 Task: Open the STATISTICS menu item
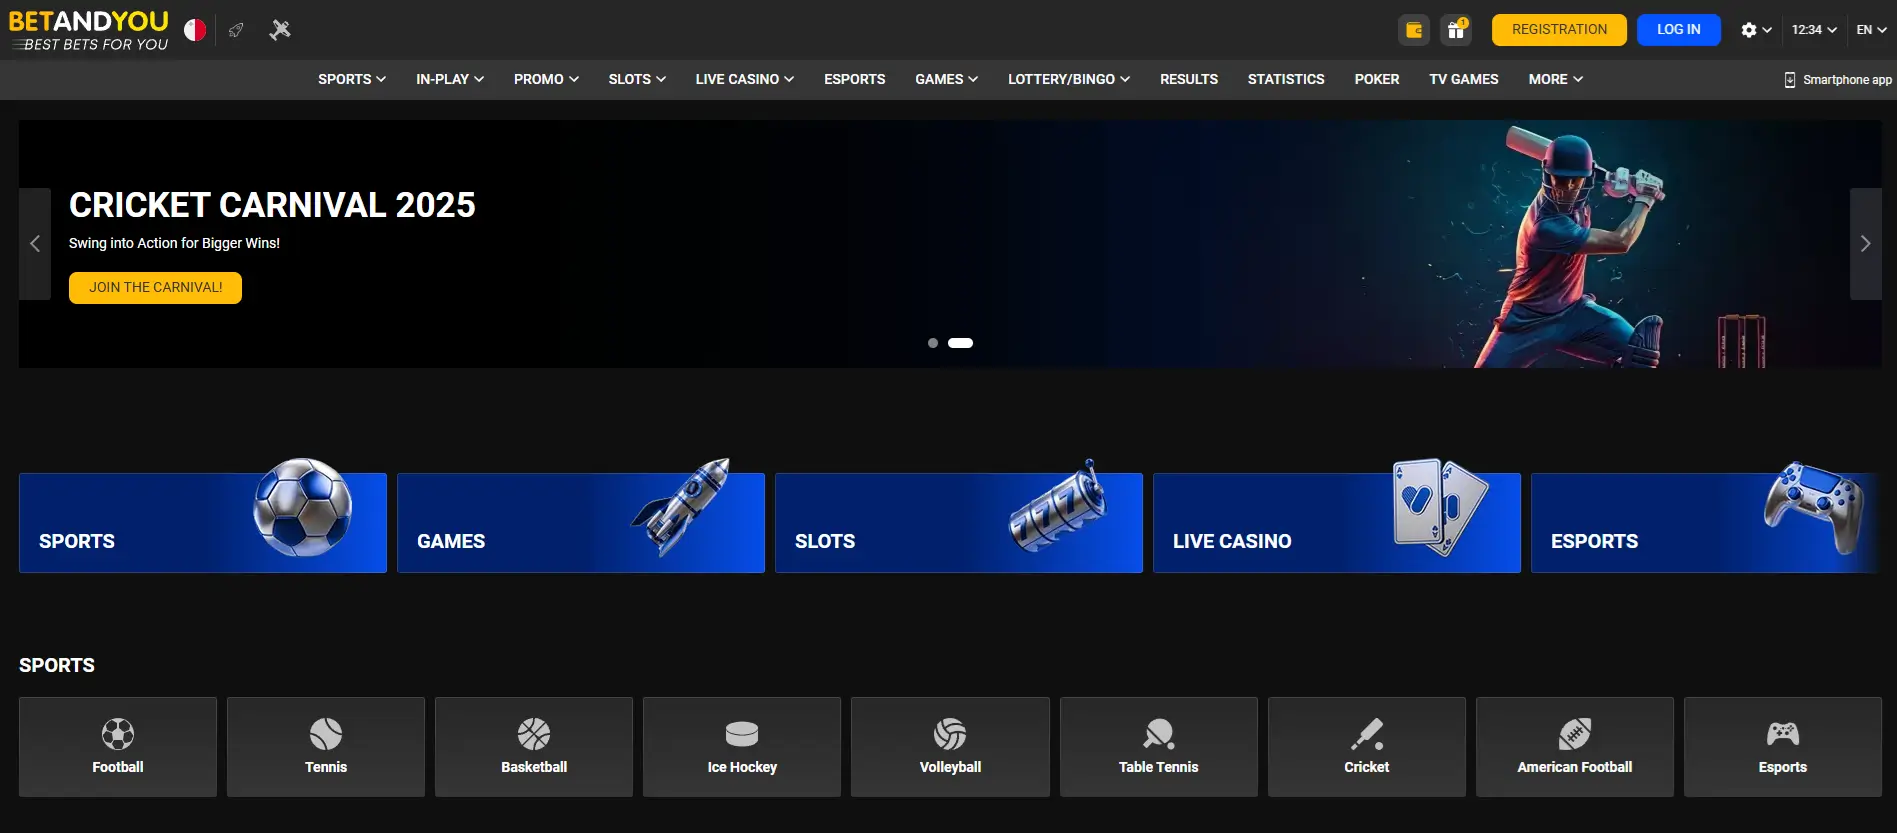coord(1285,79)
